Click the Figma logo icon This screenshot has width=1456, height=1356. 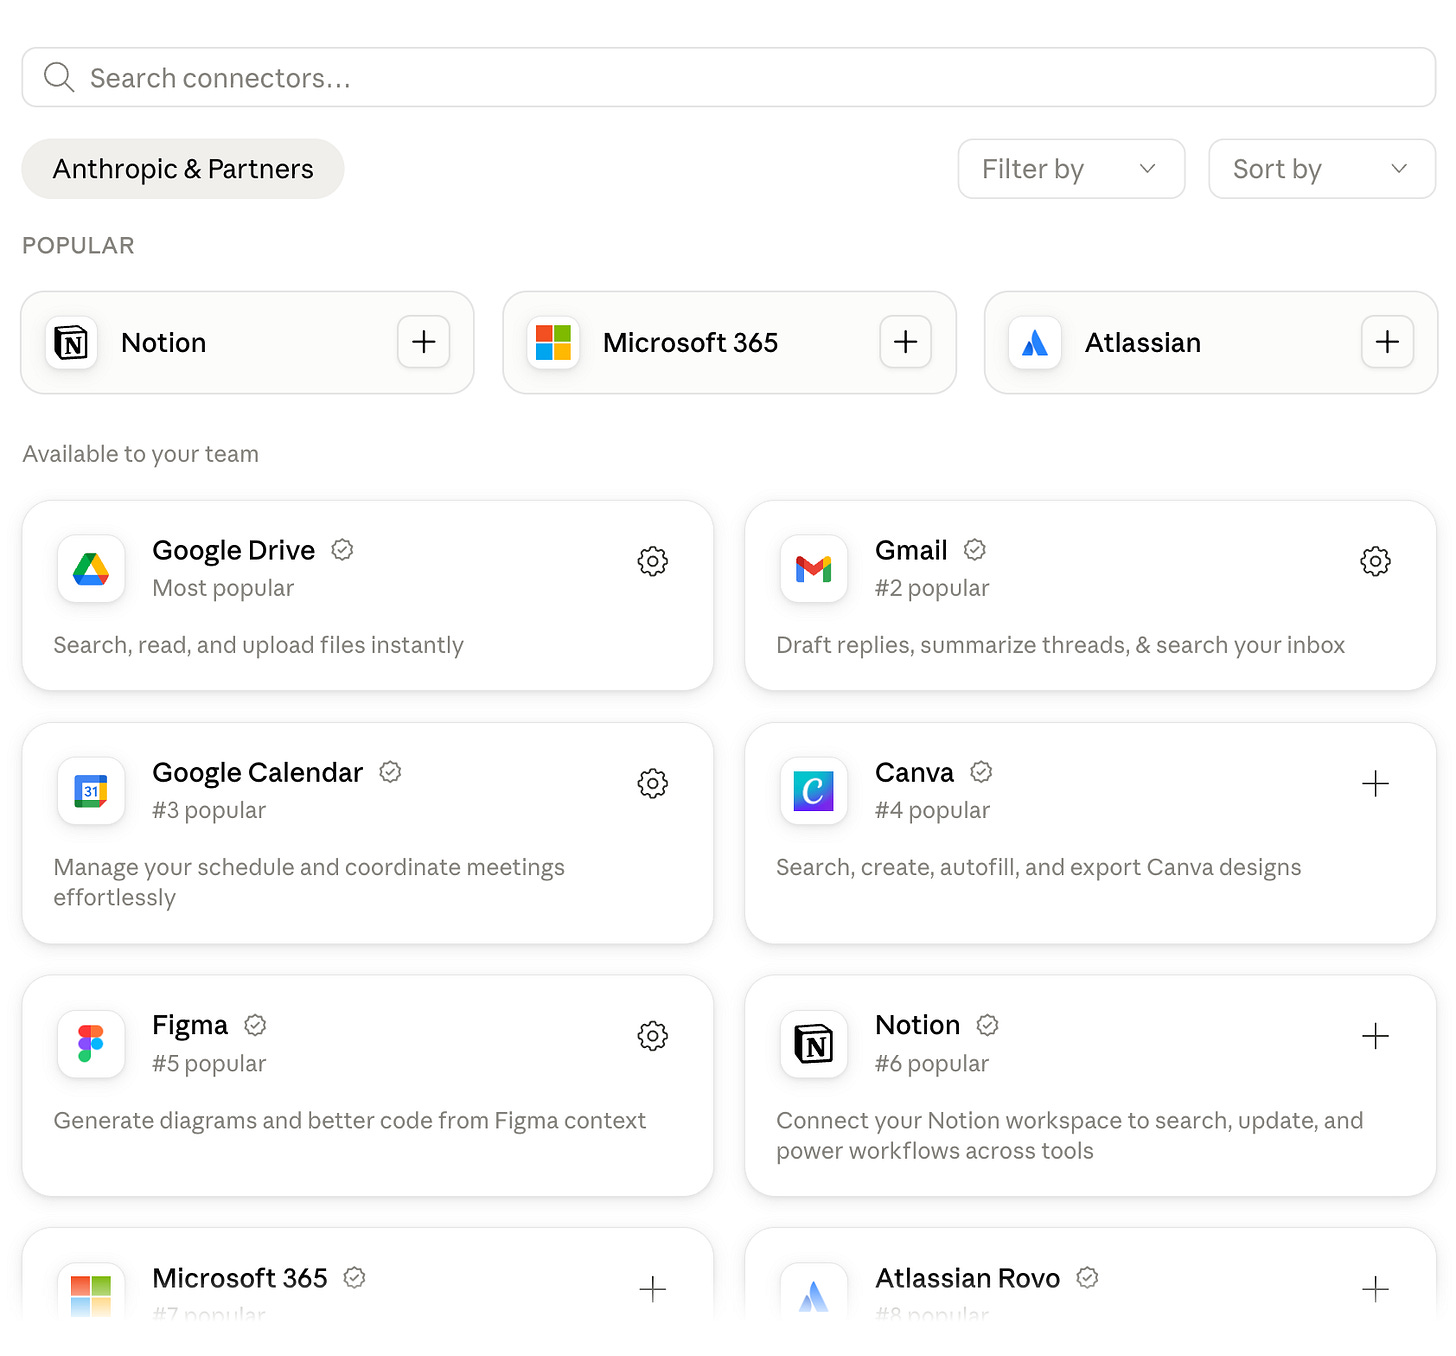coord(91,1044)
